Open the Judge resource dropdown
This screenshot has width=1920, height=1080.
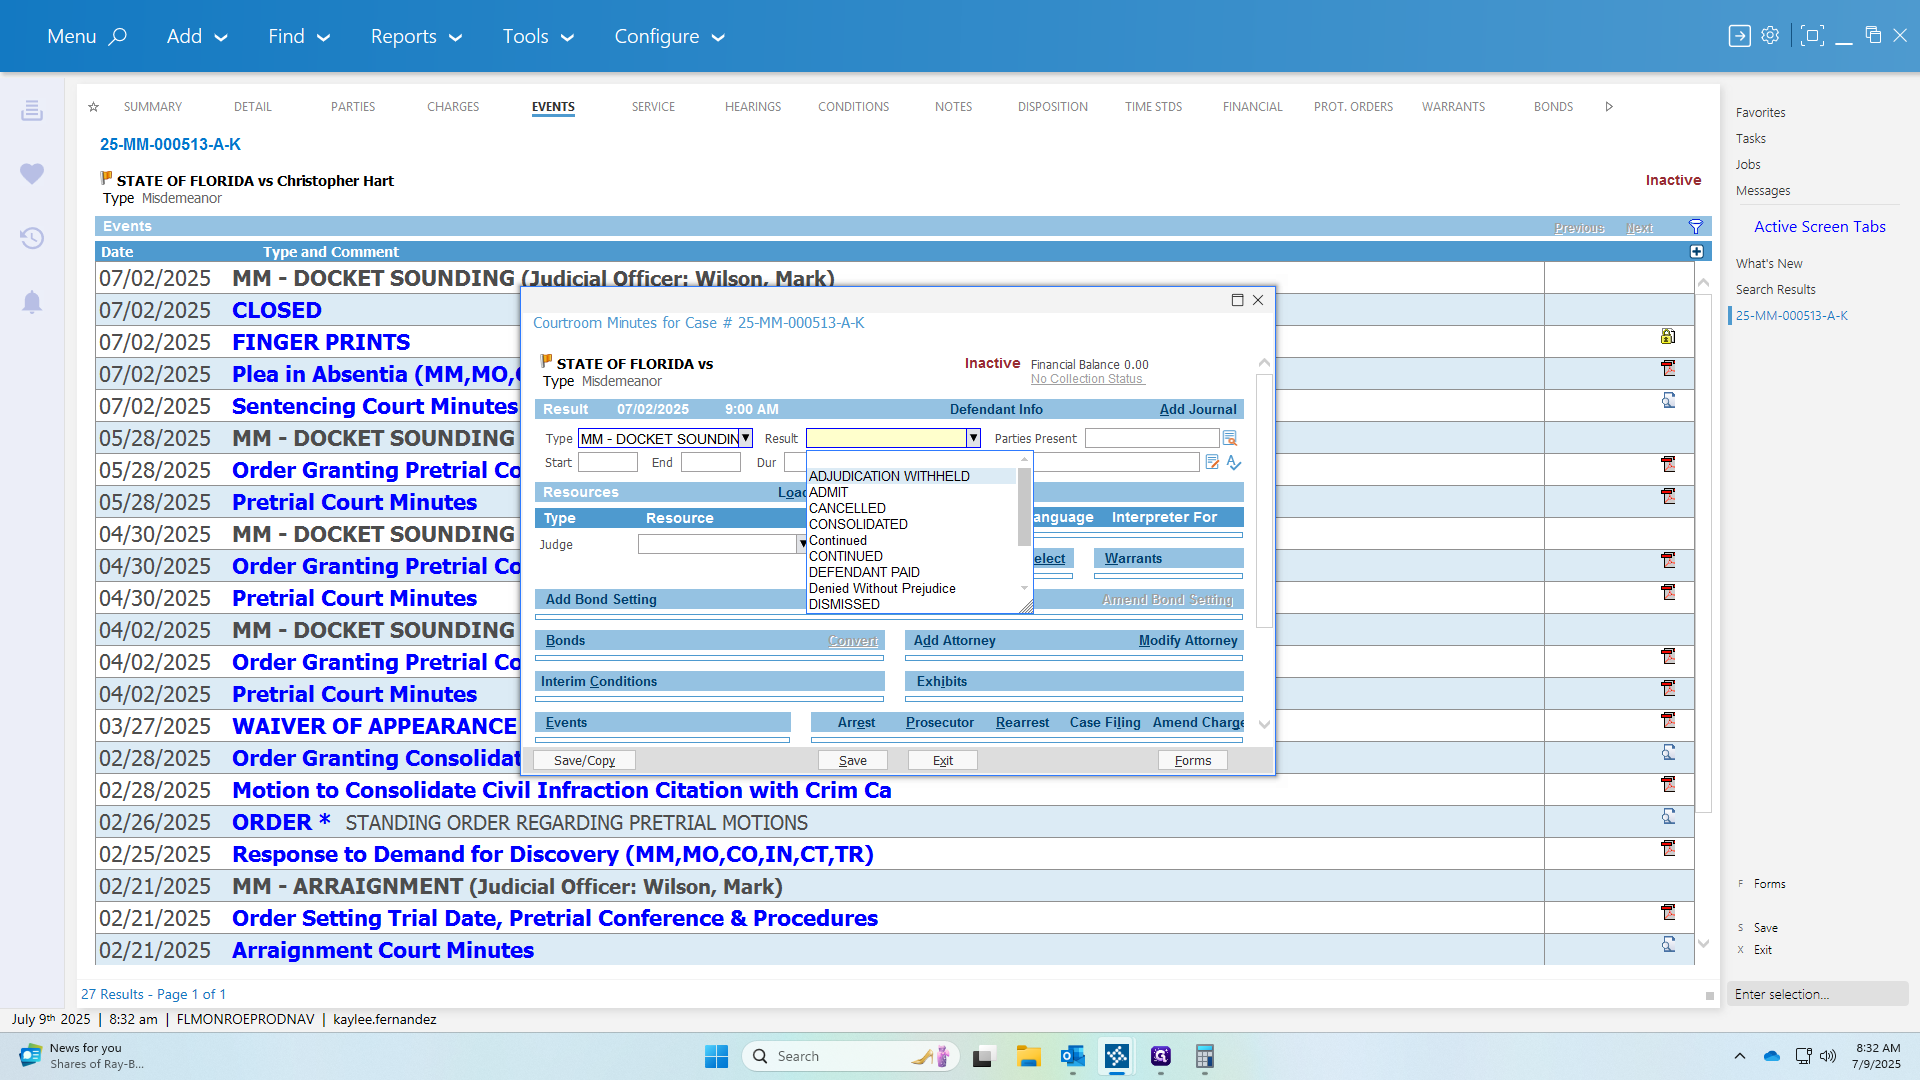(802, 544)
